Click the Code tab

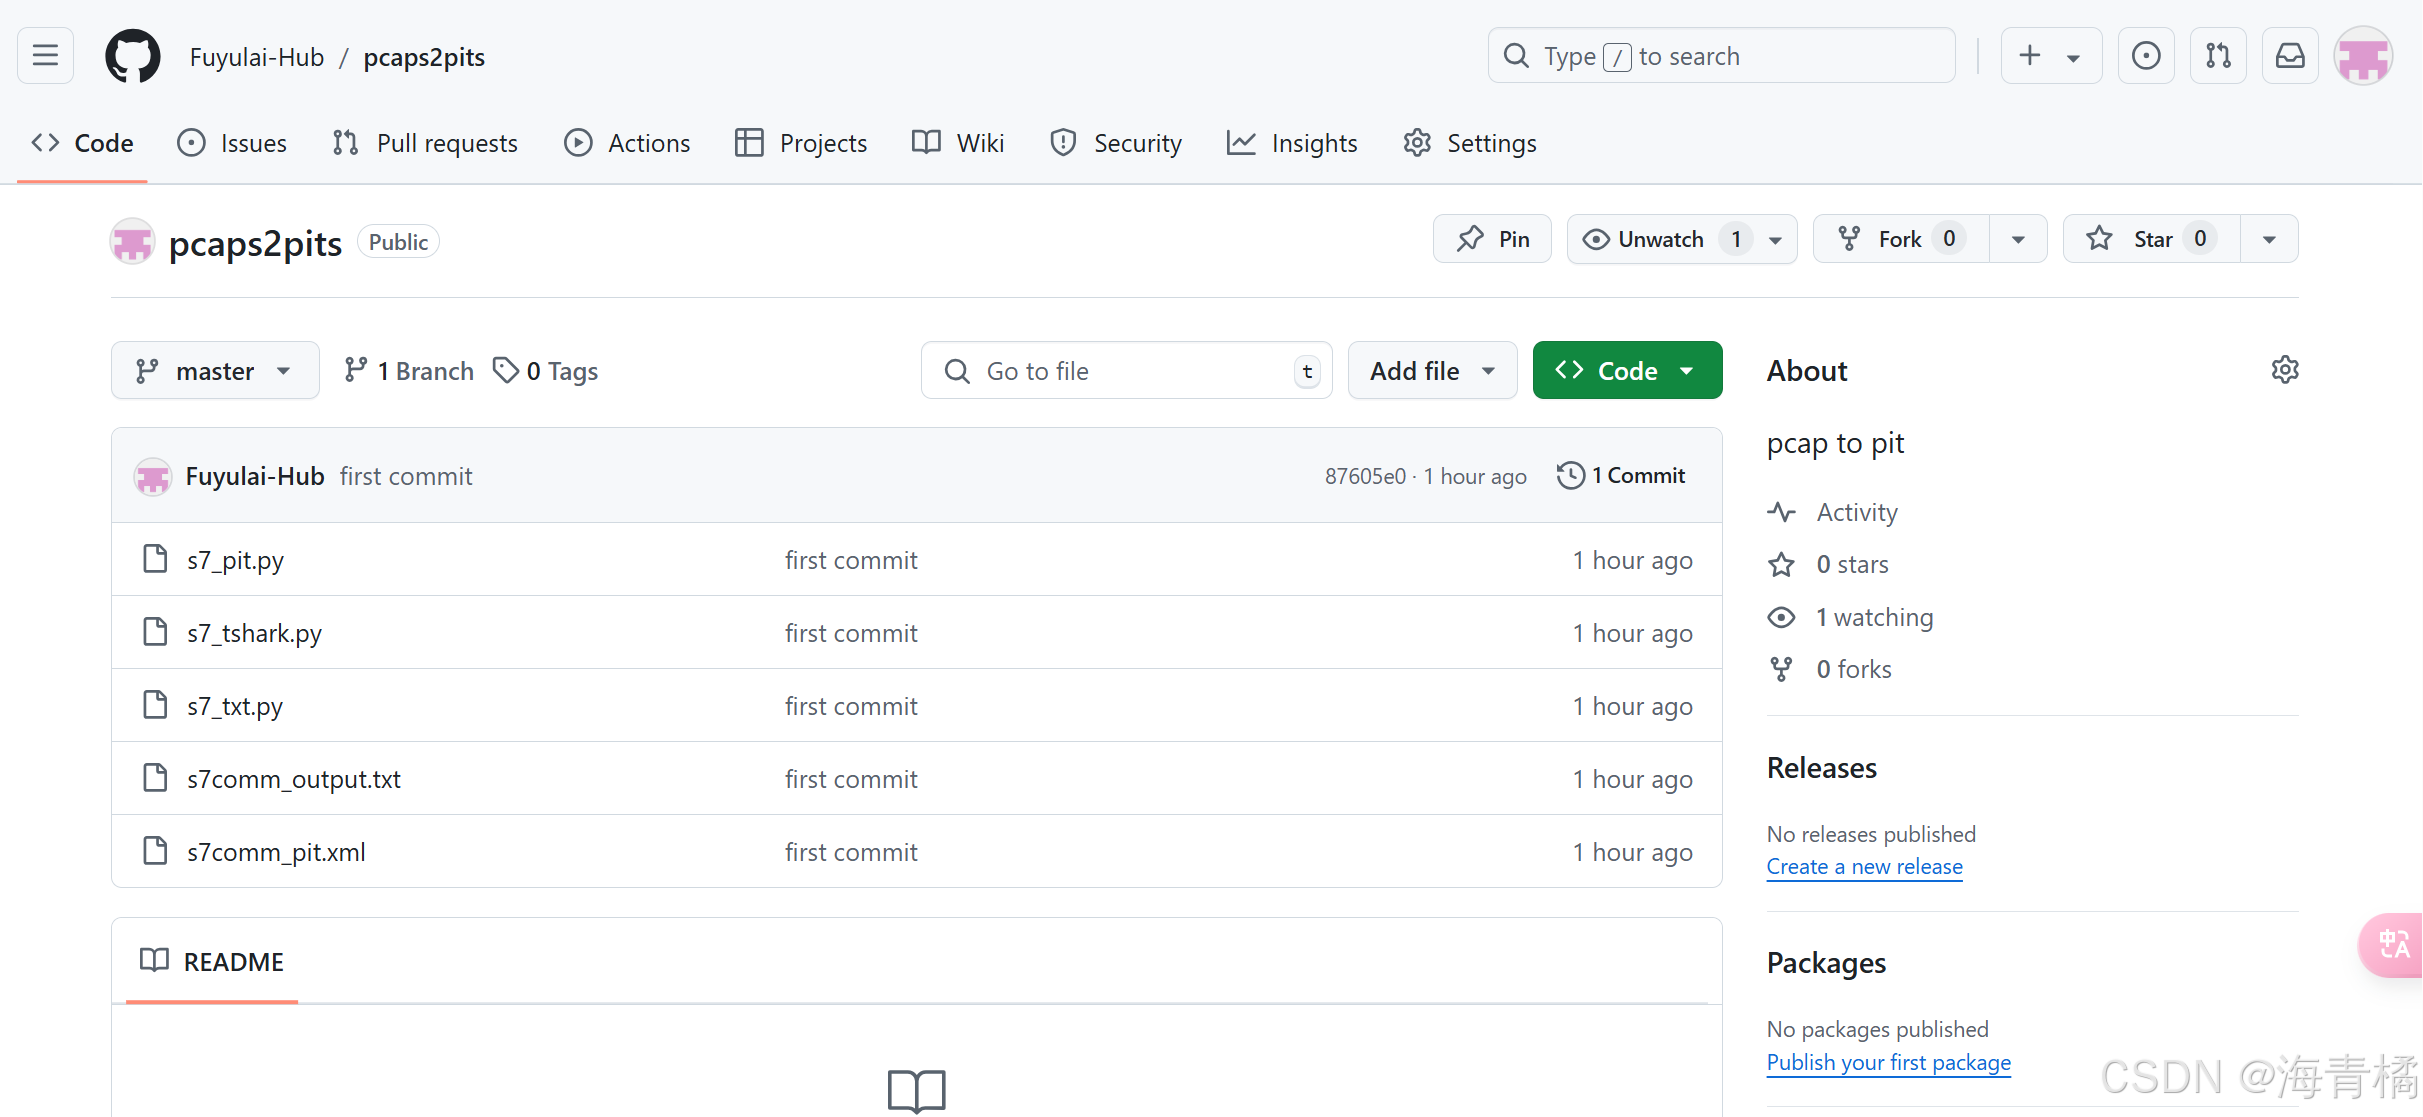tap(82, 143)
